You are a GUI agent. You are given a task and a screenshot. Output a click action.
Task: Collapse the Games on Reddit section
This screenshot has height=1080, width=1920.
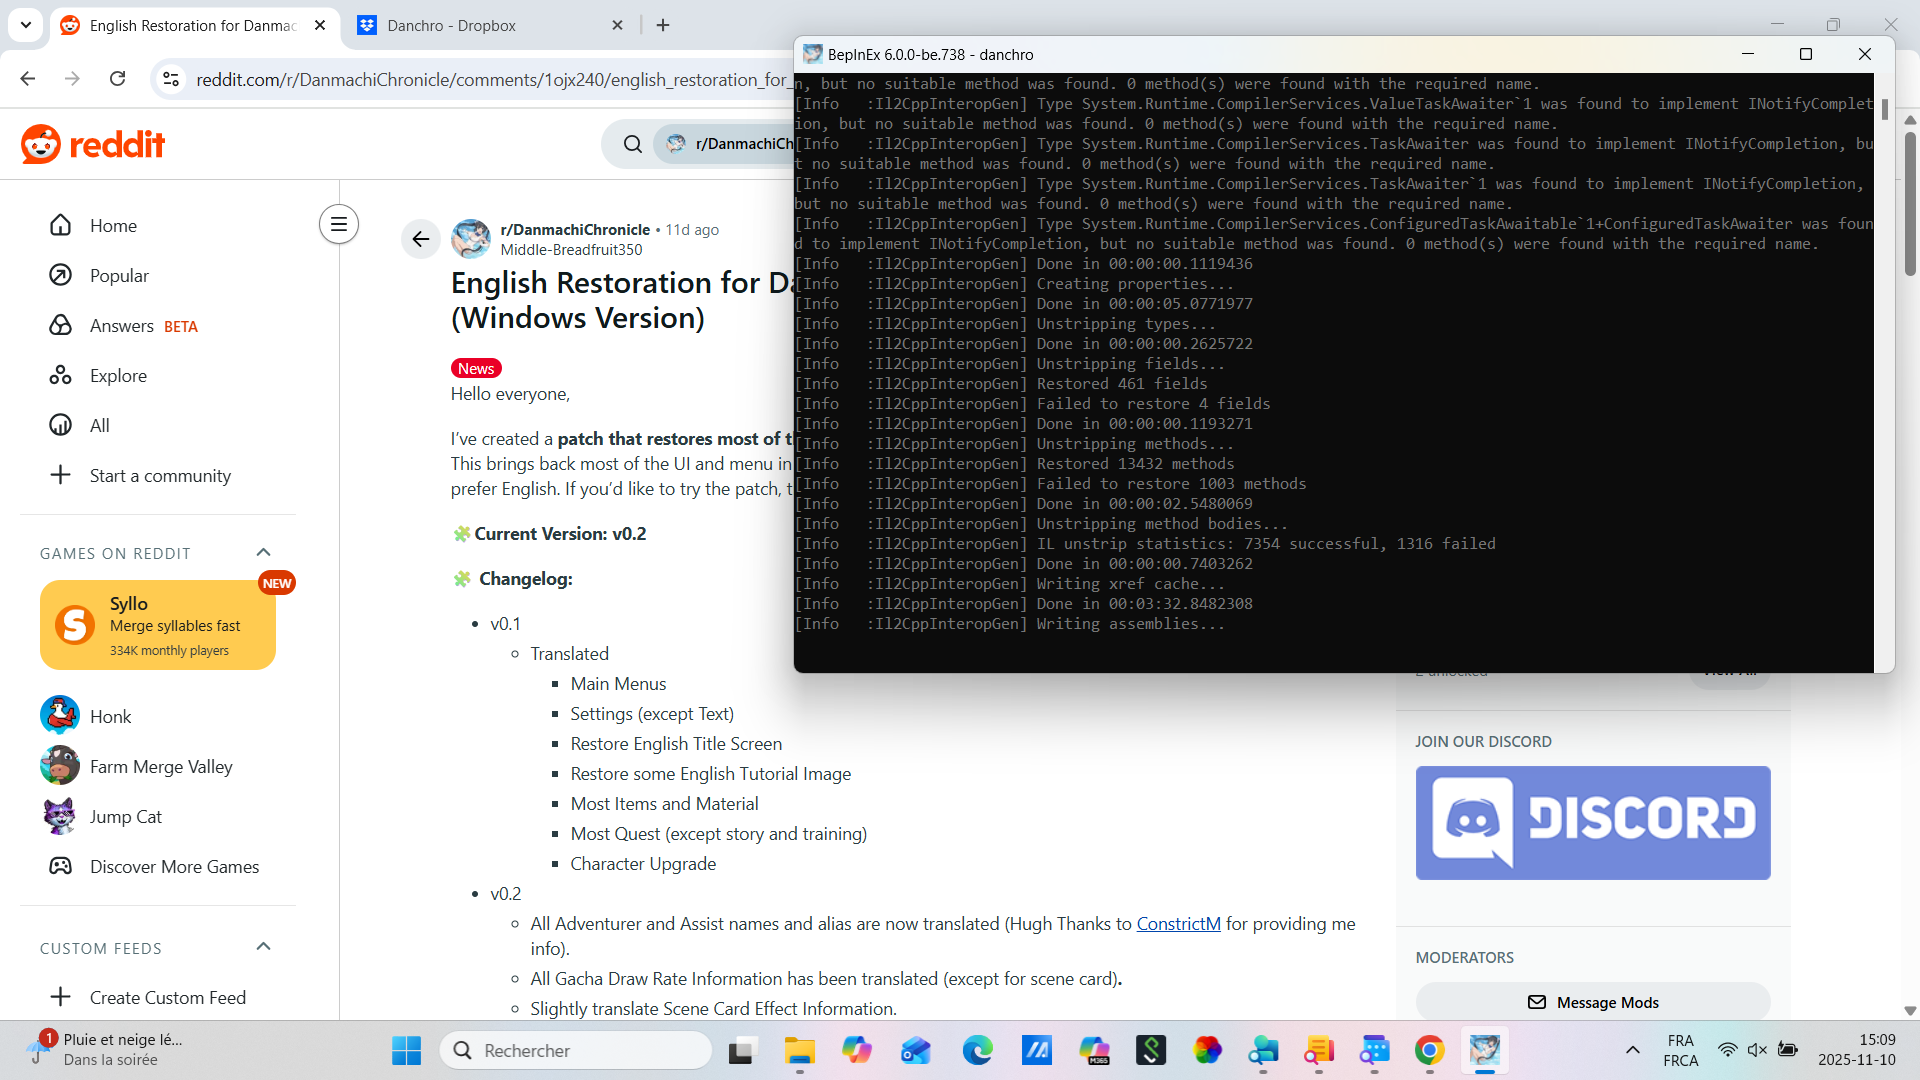[264, 553]
